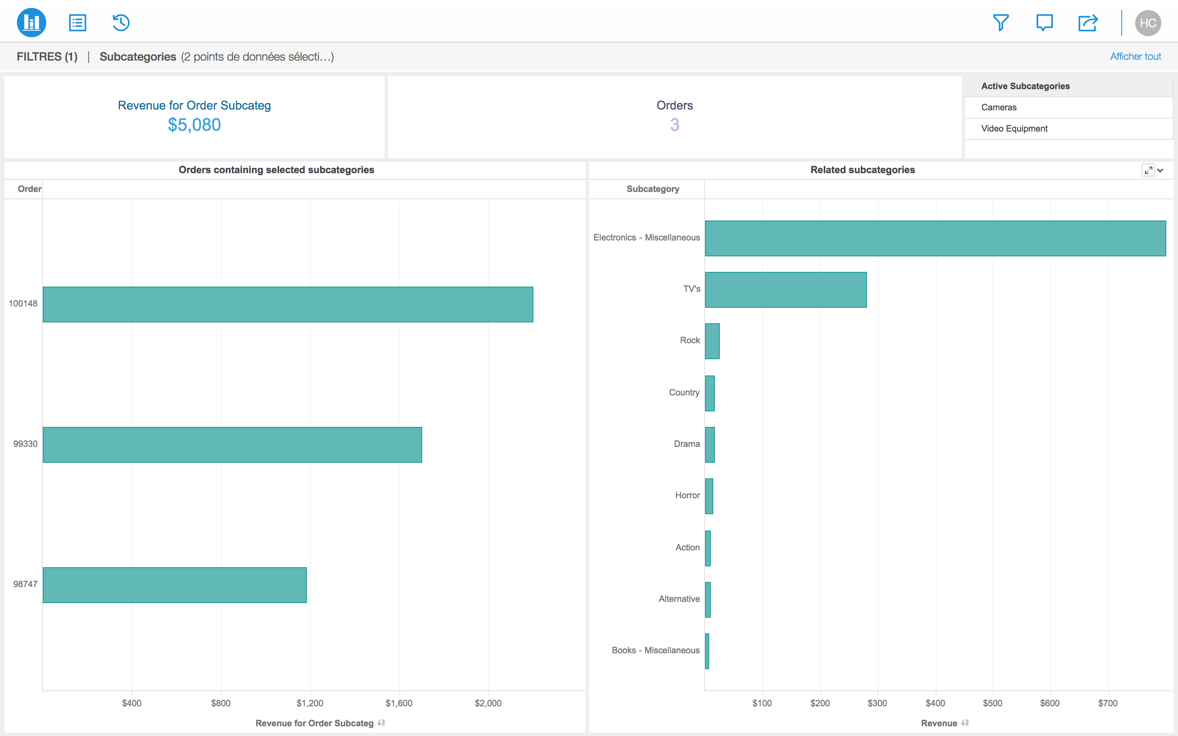
Task: Open the dashboard view icon
Action: (32, 23)
